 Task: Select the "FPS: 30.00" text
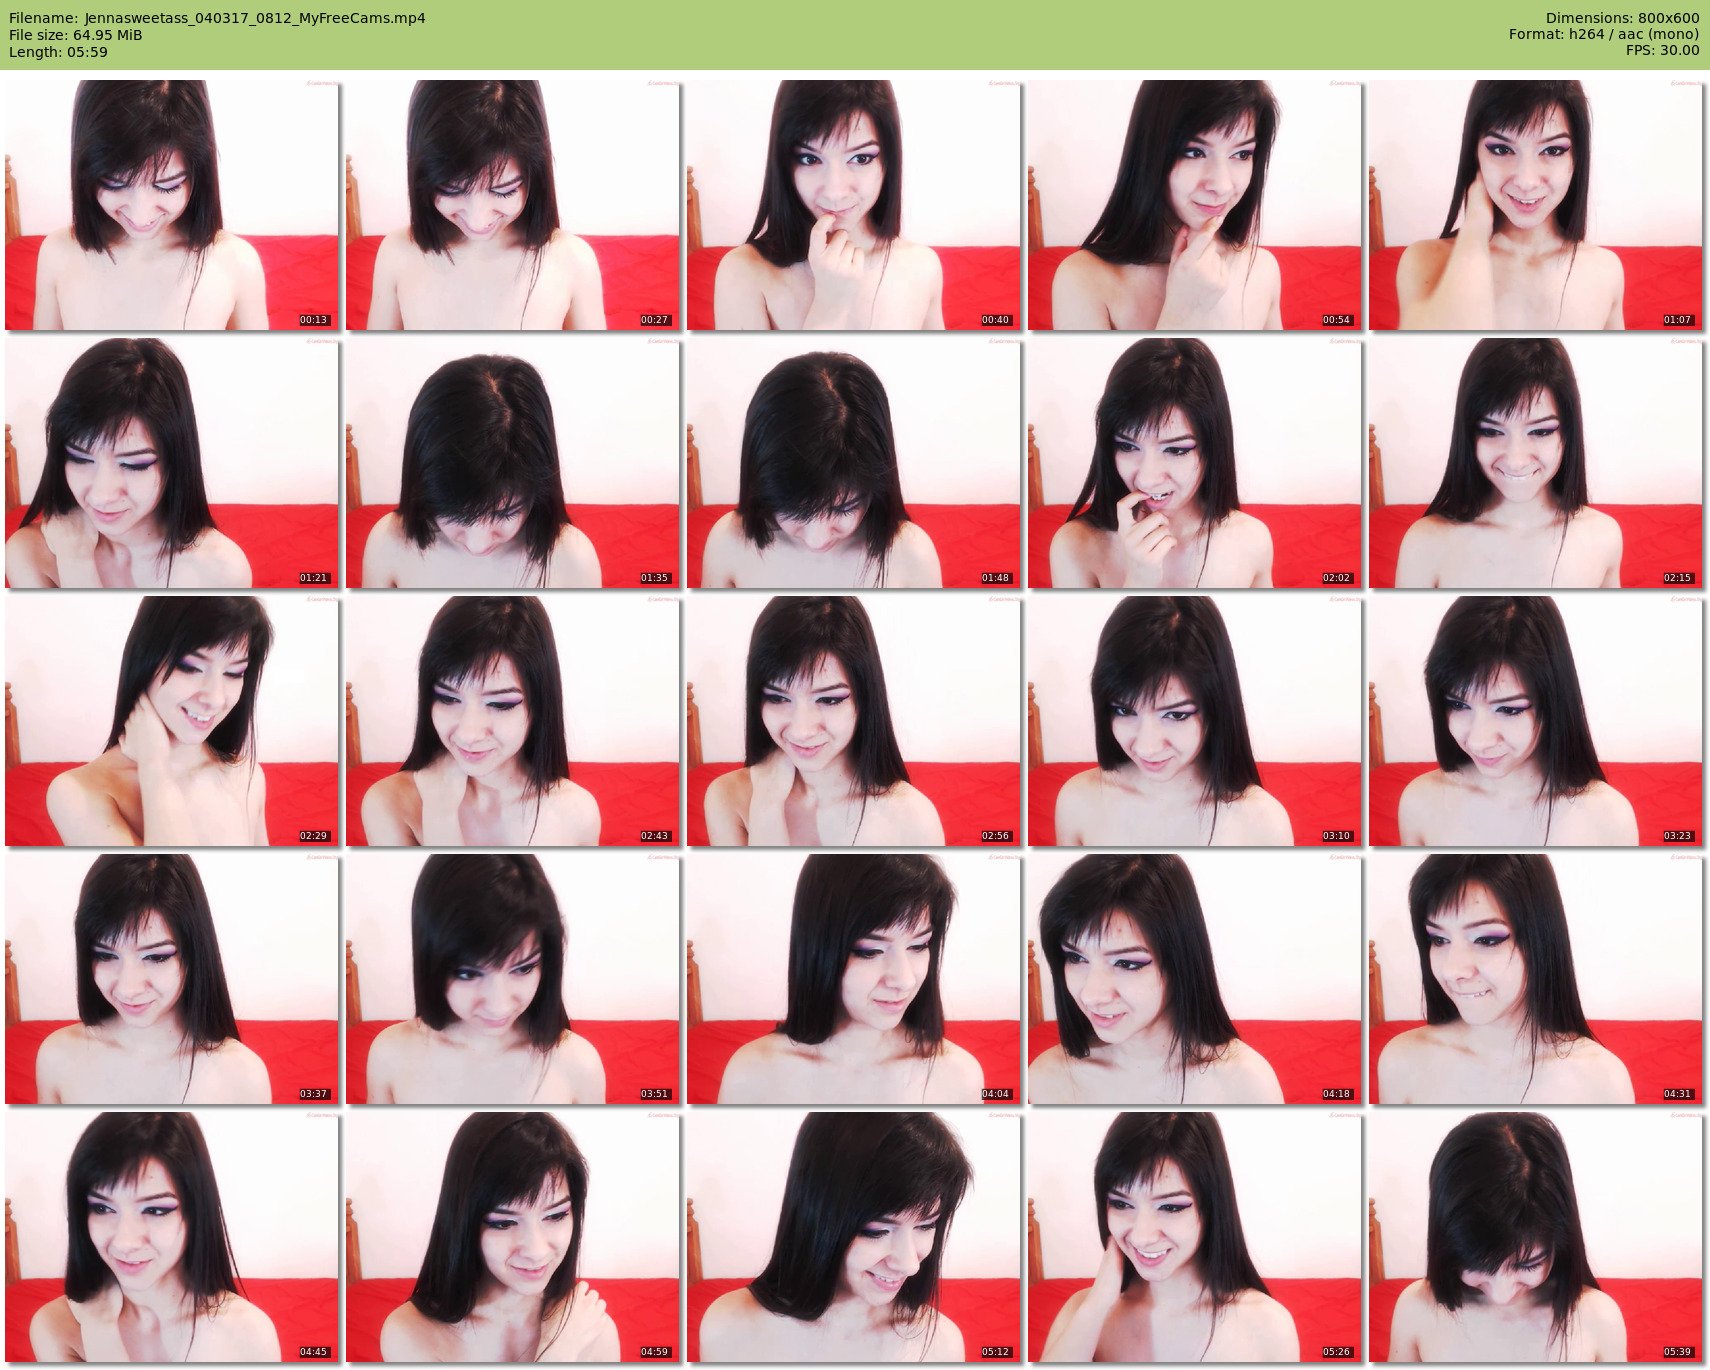[x=1662, y=51]
